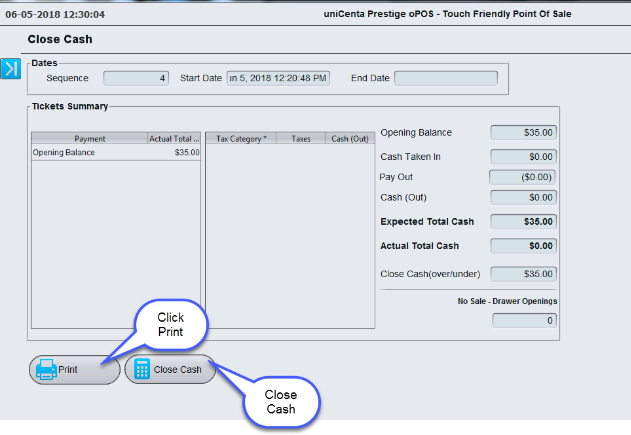
Task: Click the Start Date label
Action: [201, 78]
